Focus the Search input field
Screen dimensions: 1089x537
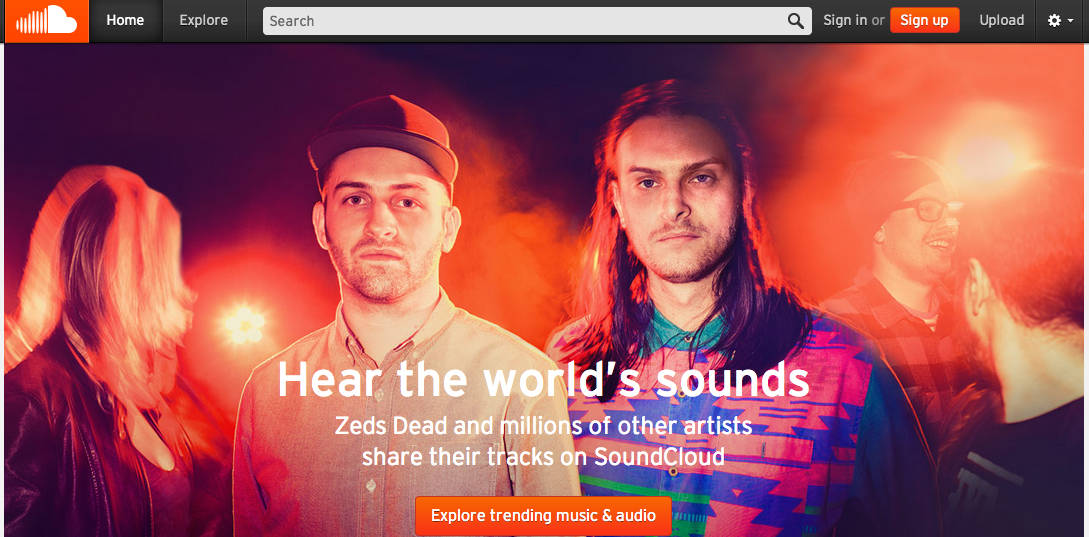click(x=537, y=21)
